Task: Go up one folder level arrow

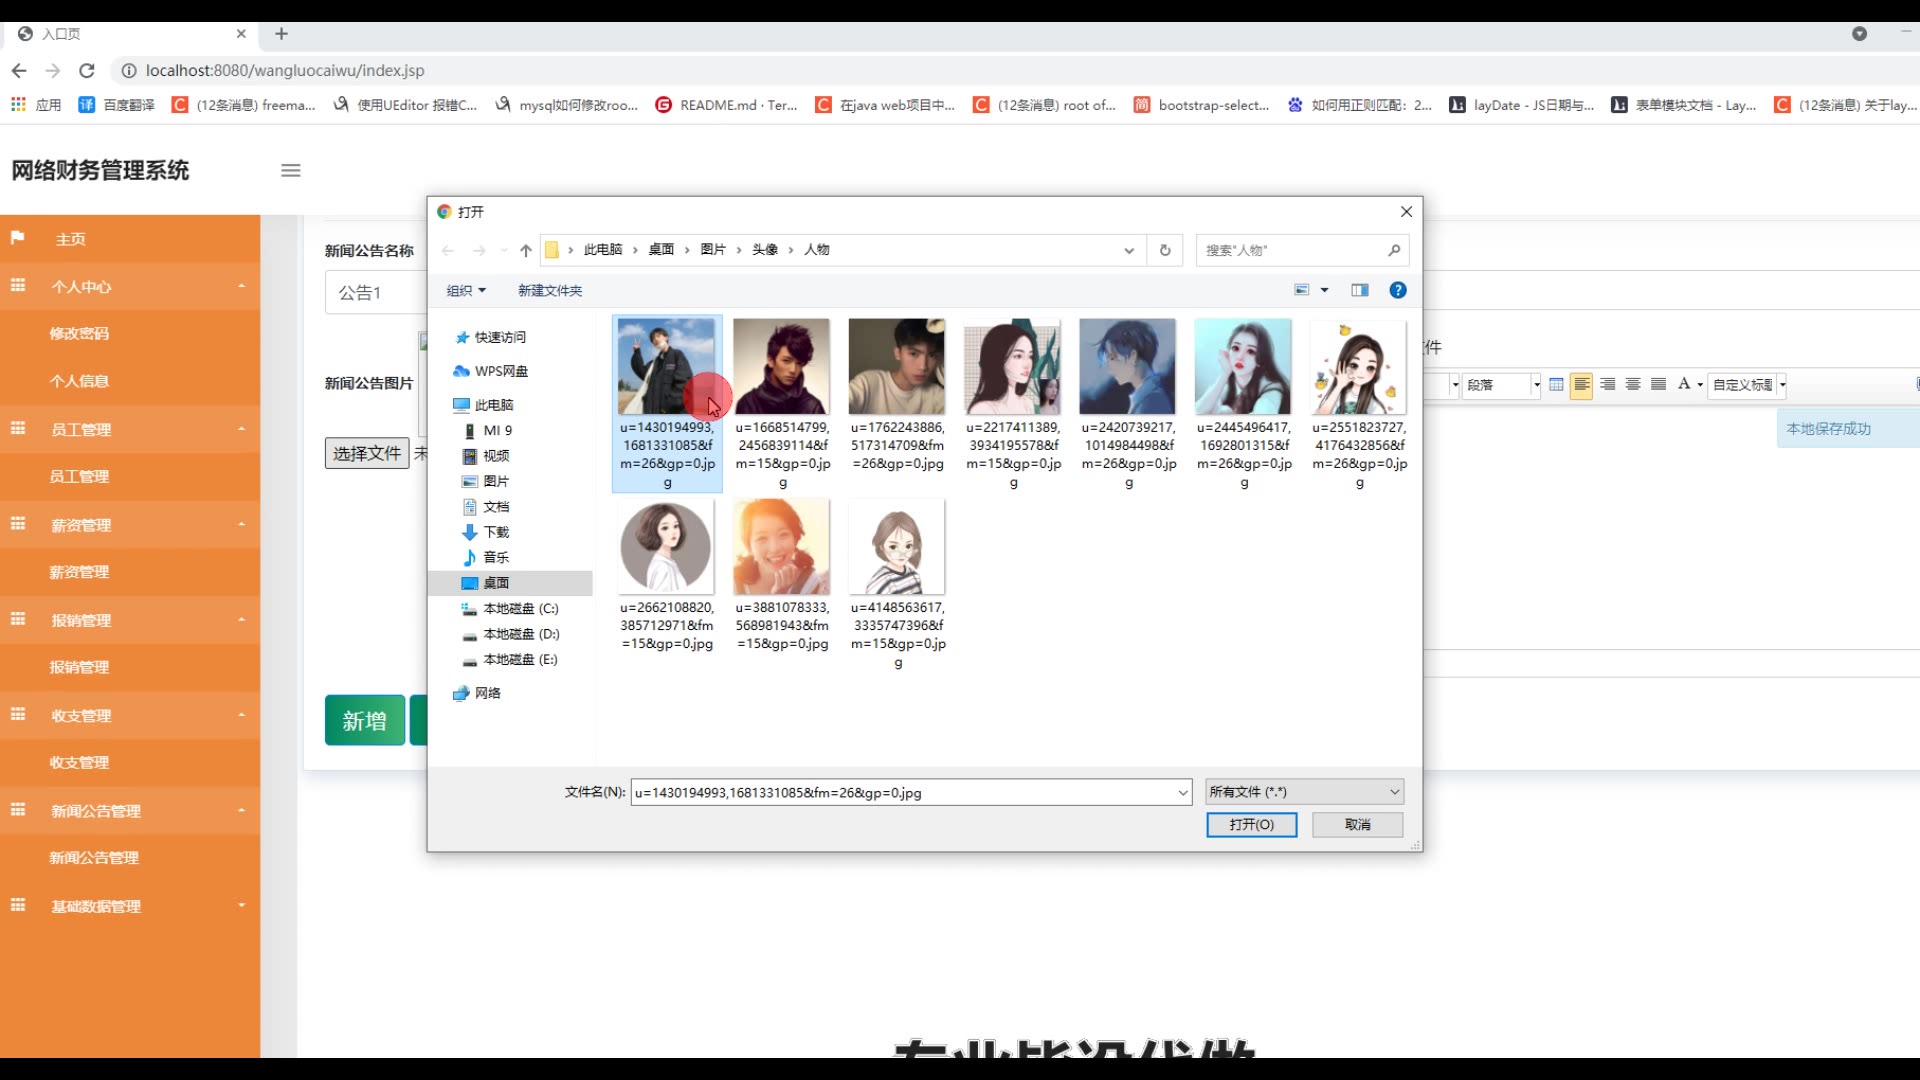Action: [x=525, y=250]
